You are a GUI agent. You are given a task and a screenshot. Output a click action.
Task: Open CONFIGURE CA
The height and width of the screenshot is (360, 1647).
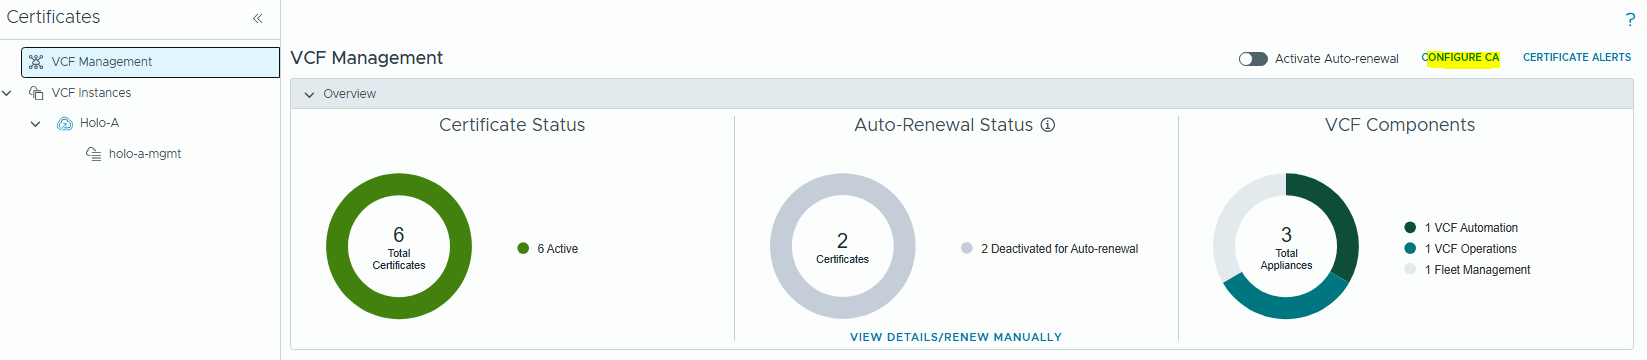tap(1460, 58)
